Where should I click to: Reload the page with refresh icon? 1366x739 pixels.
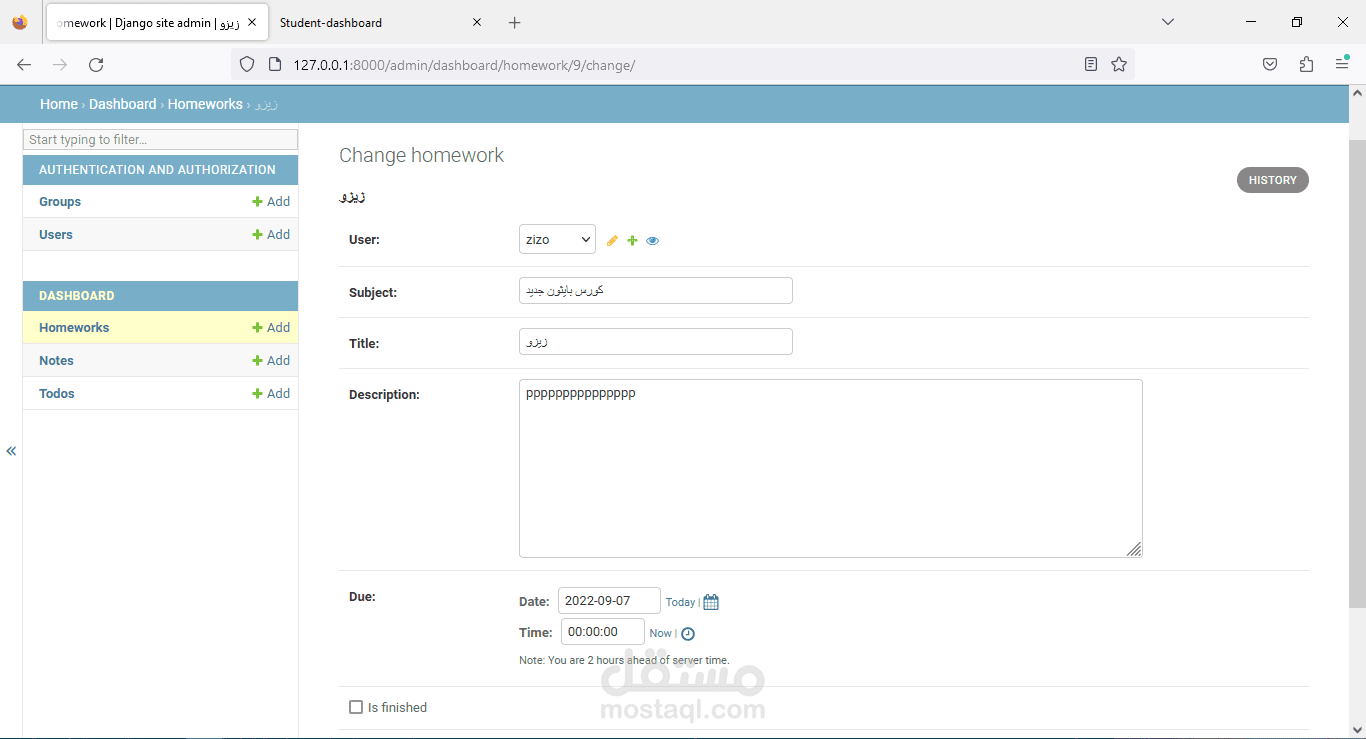click(x=96, y=64)
